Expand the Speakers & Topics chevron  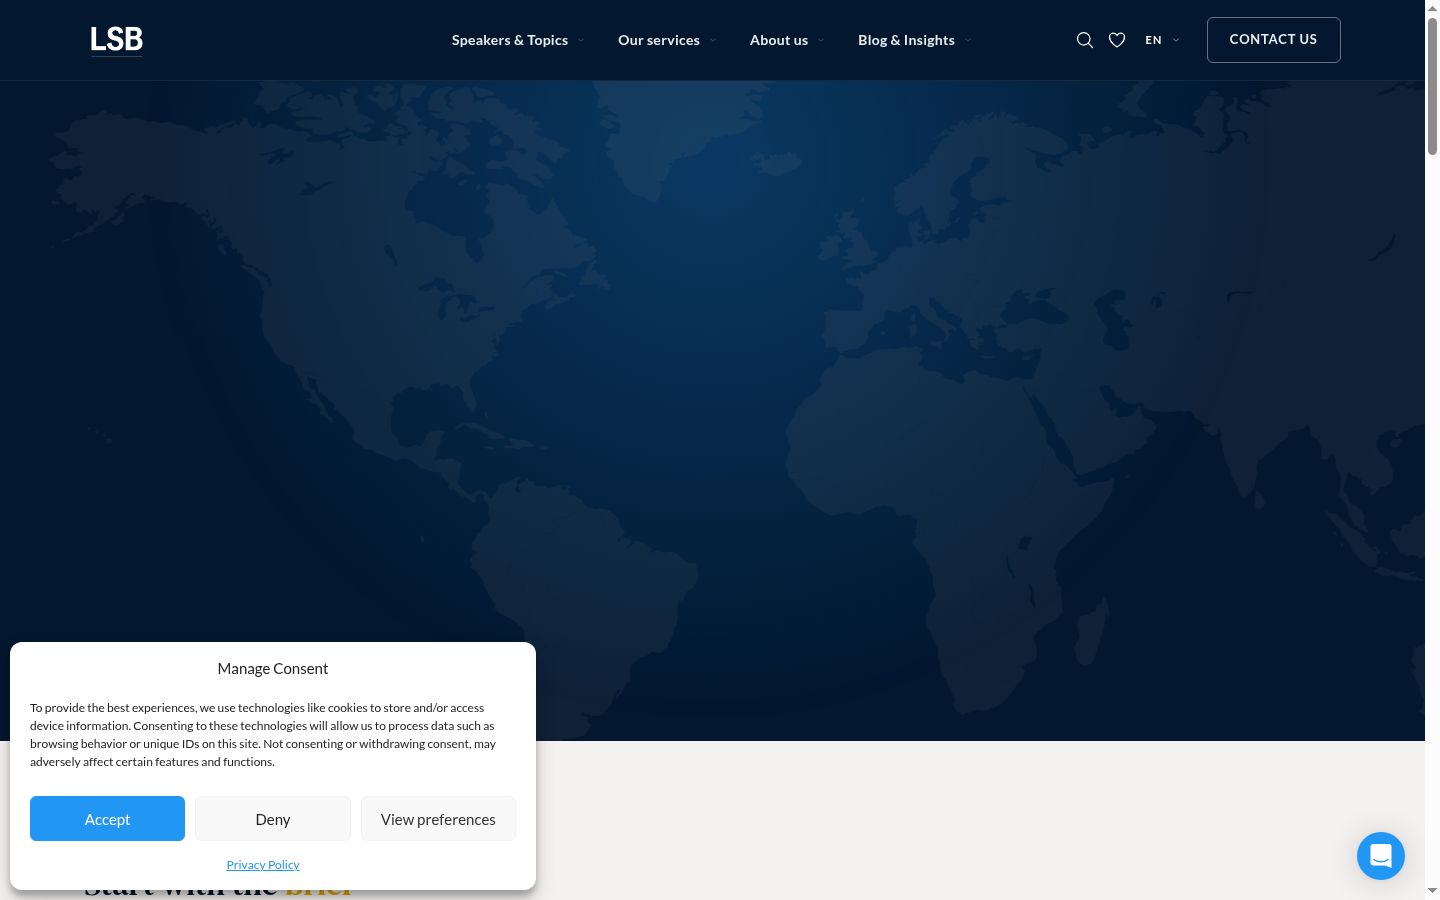click(x=581, y=40)
